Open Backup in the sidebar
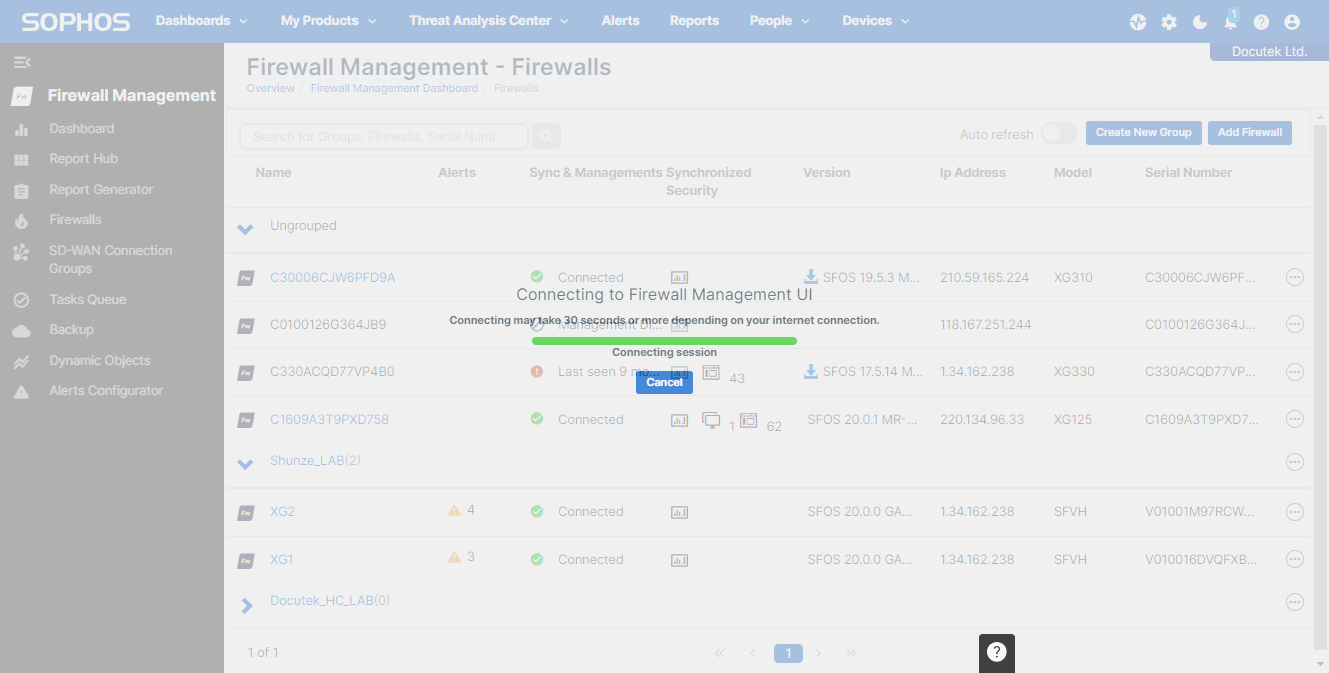 [x=71, y=329]
